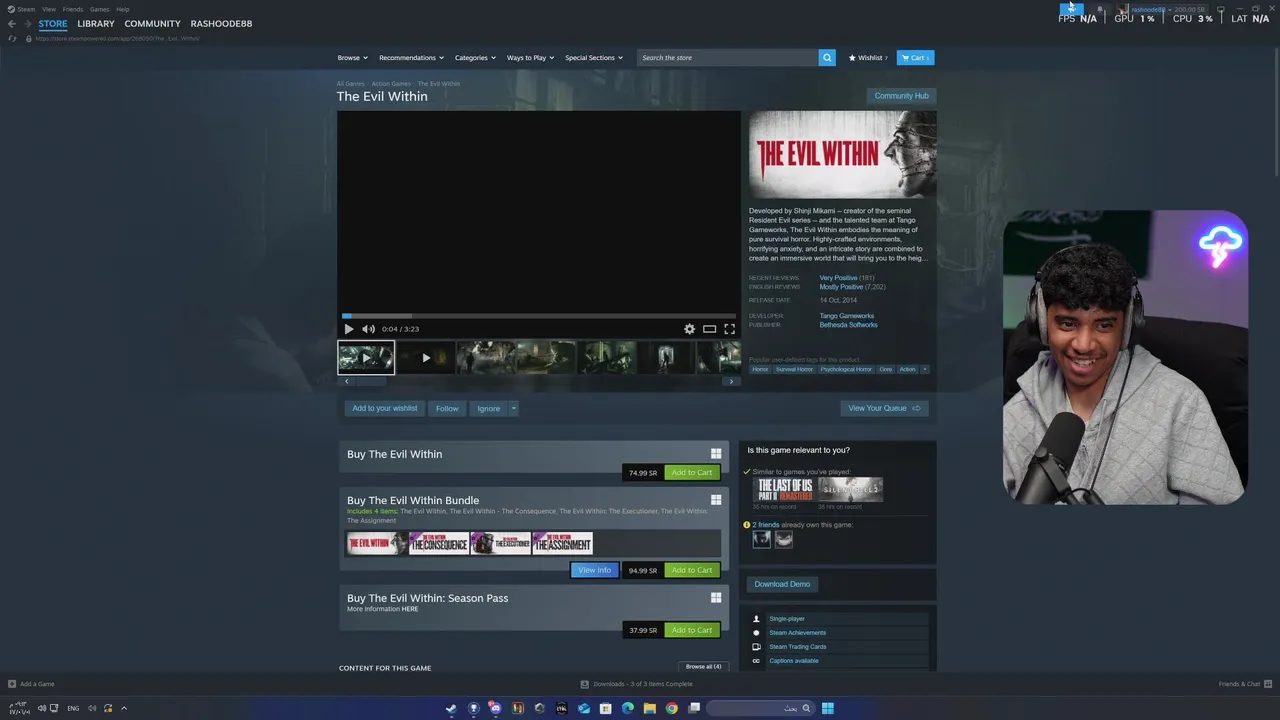Open the All Games breadcrumb
Viewport: 1280px width, 720px height.
pos(351,84)
